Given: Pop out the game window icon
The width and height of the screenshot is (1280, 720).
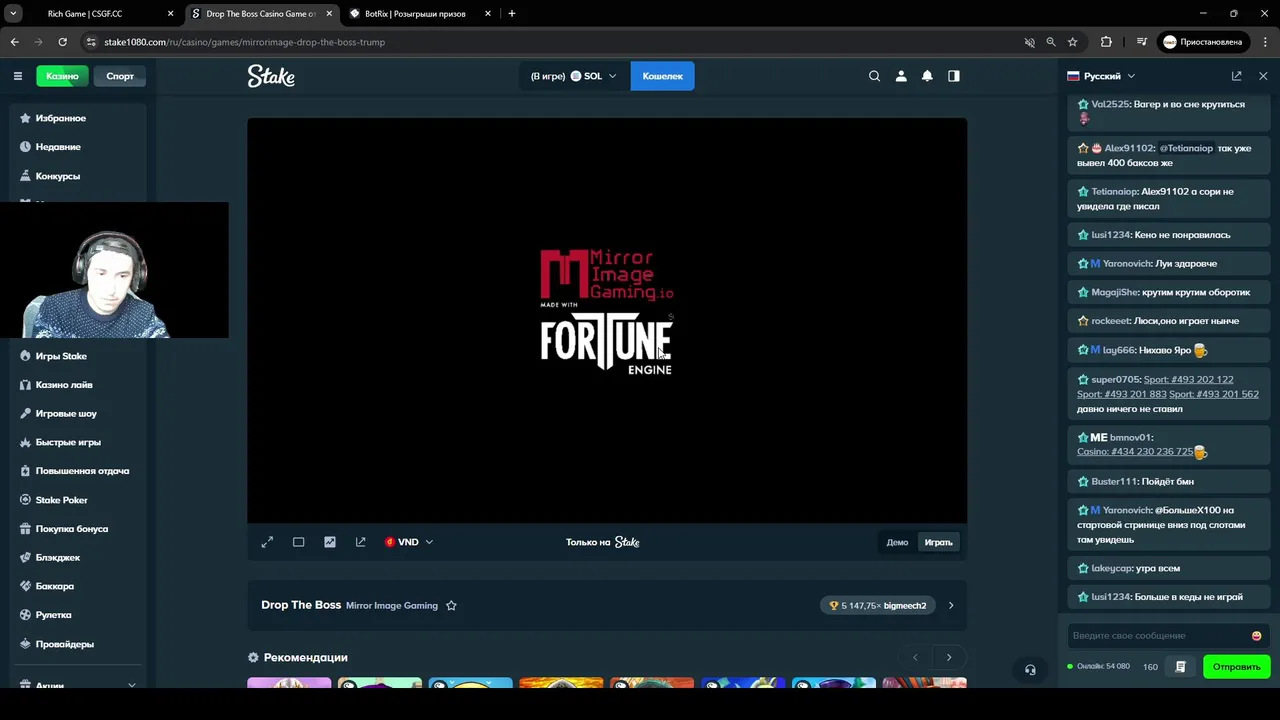Looking at the screenshot, I should coord(360,542).
